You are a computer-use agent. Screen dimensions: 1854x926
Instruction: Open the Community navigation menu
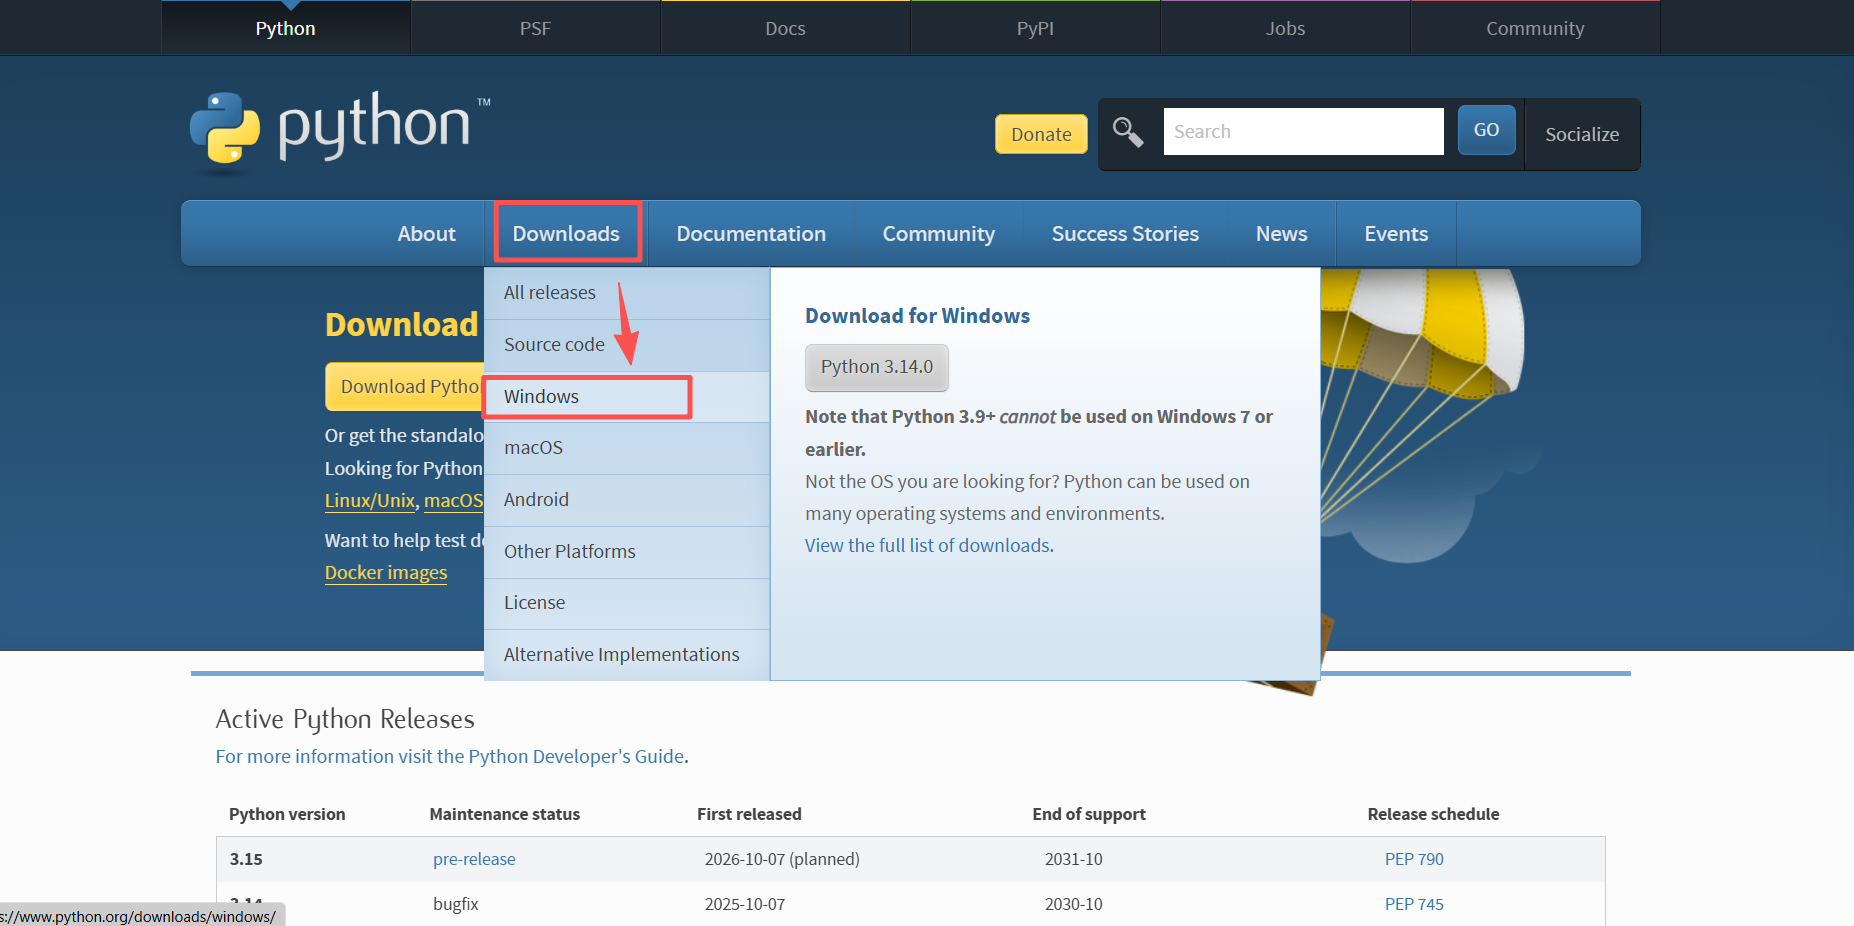[938, 233]
